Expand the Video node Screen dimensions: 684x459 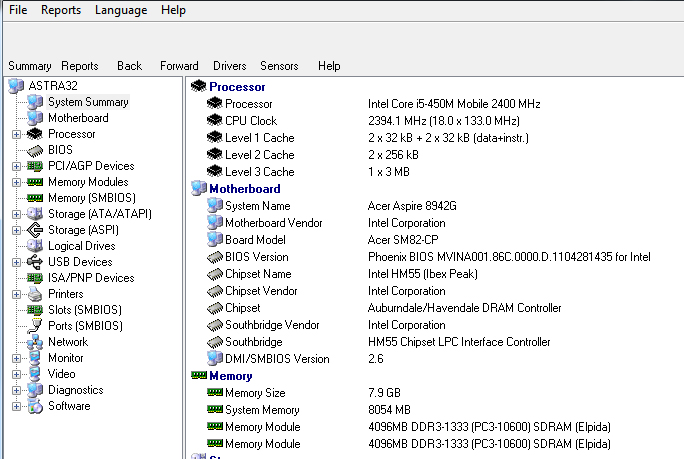[x=16, y=374]
